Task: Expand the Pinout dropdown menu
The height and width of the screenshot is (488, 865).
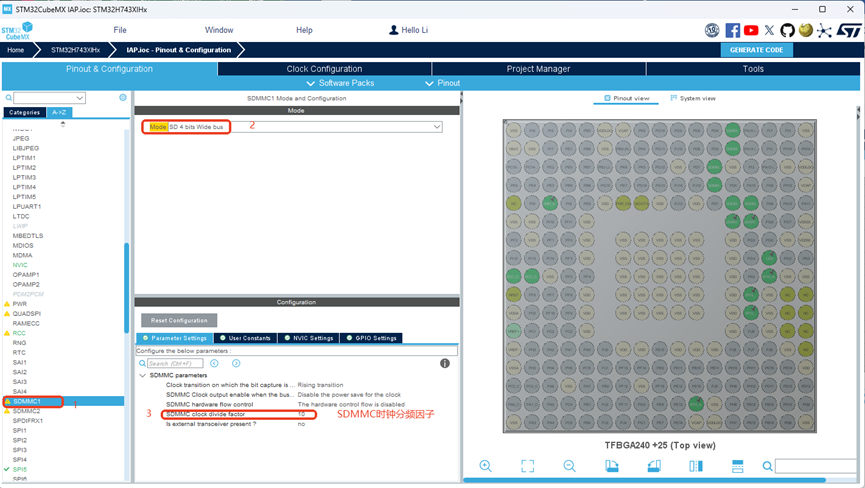Action: [442, 83]
